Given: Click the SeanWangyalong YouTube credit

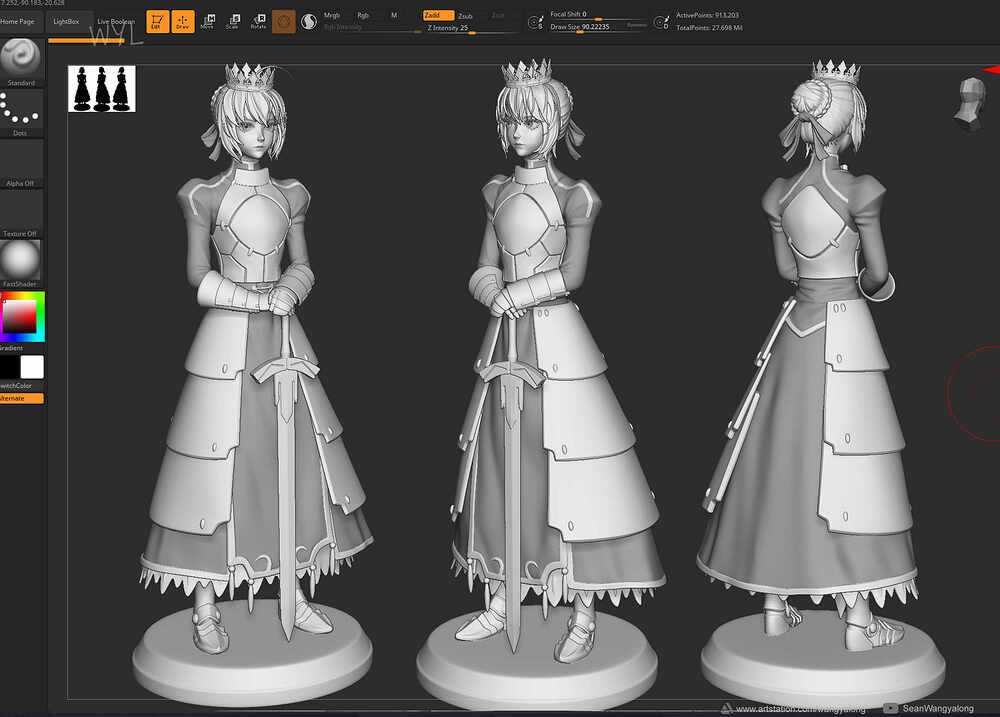Looking at the screenshot, I should (x=938, y=708).
